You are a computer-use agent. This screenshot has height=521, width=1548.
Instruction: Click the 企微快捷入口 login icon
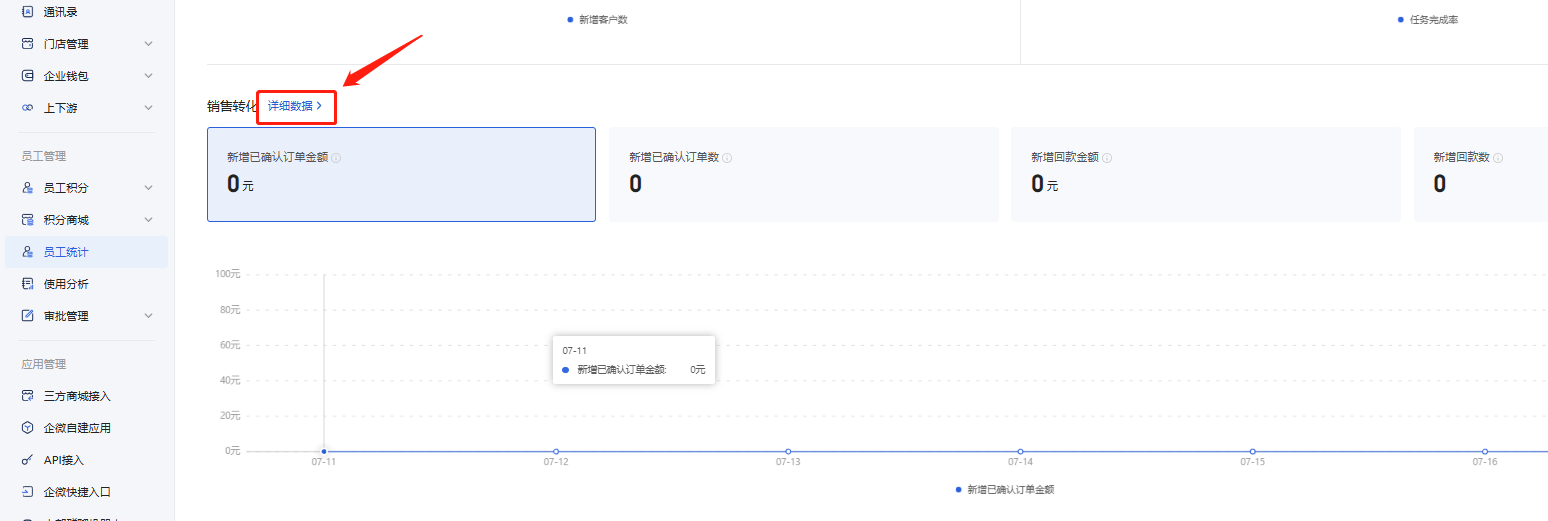point(28,492)
